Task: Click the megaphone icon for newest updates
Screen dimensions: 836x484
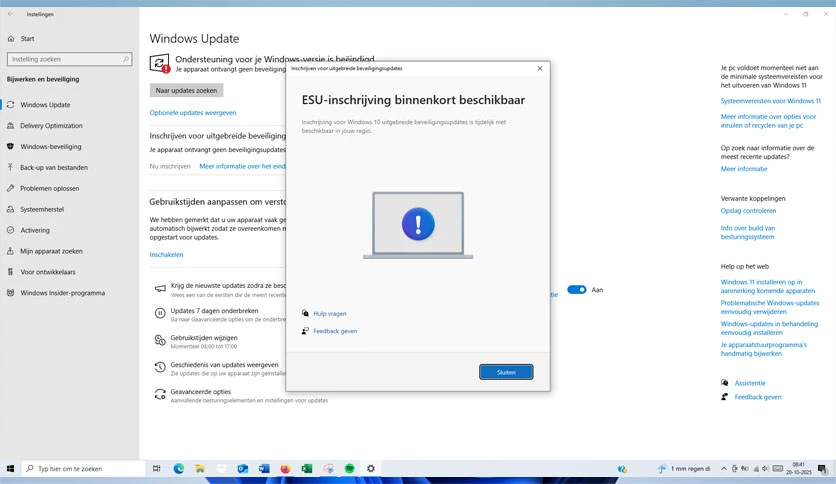Action: [160, 288]
